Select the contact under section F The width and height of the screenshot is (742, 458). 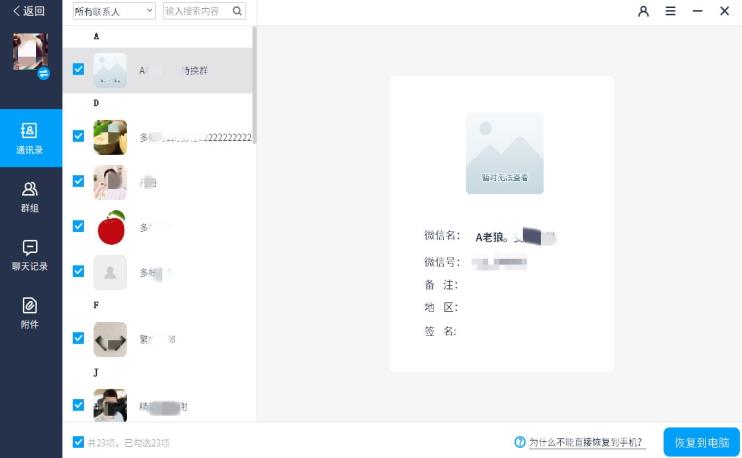tap(158, 339)
